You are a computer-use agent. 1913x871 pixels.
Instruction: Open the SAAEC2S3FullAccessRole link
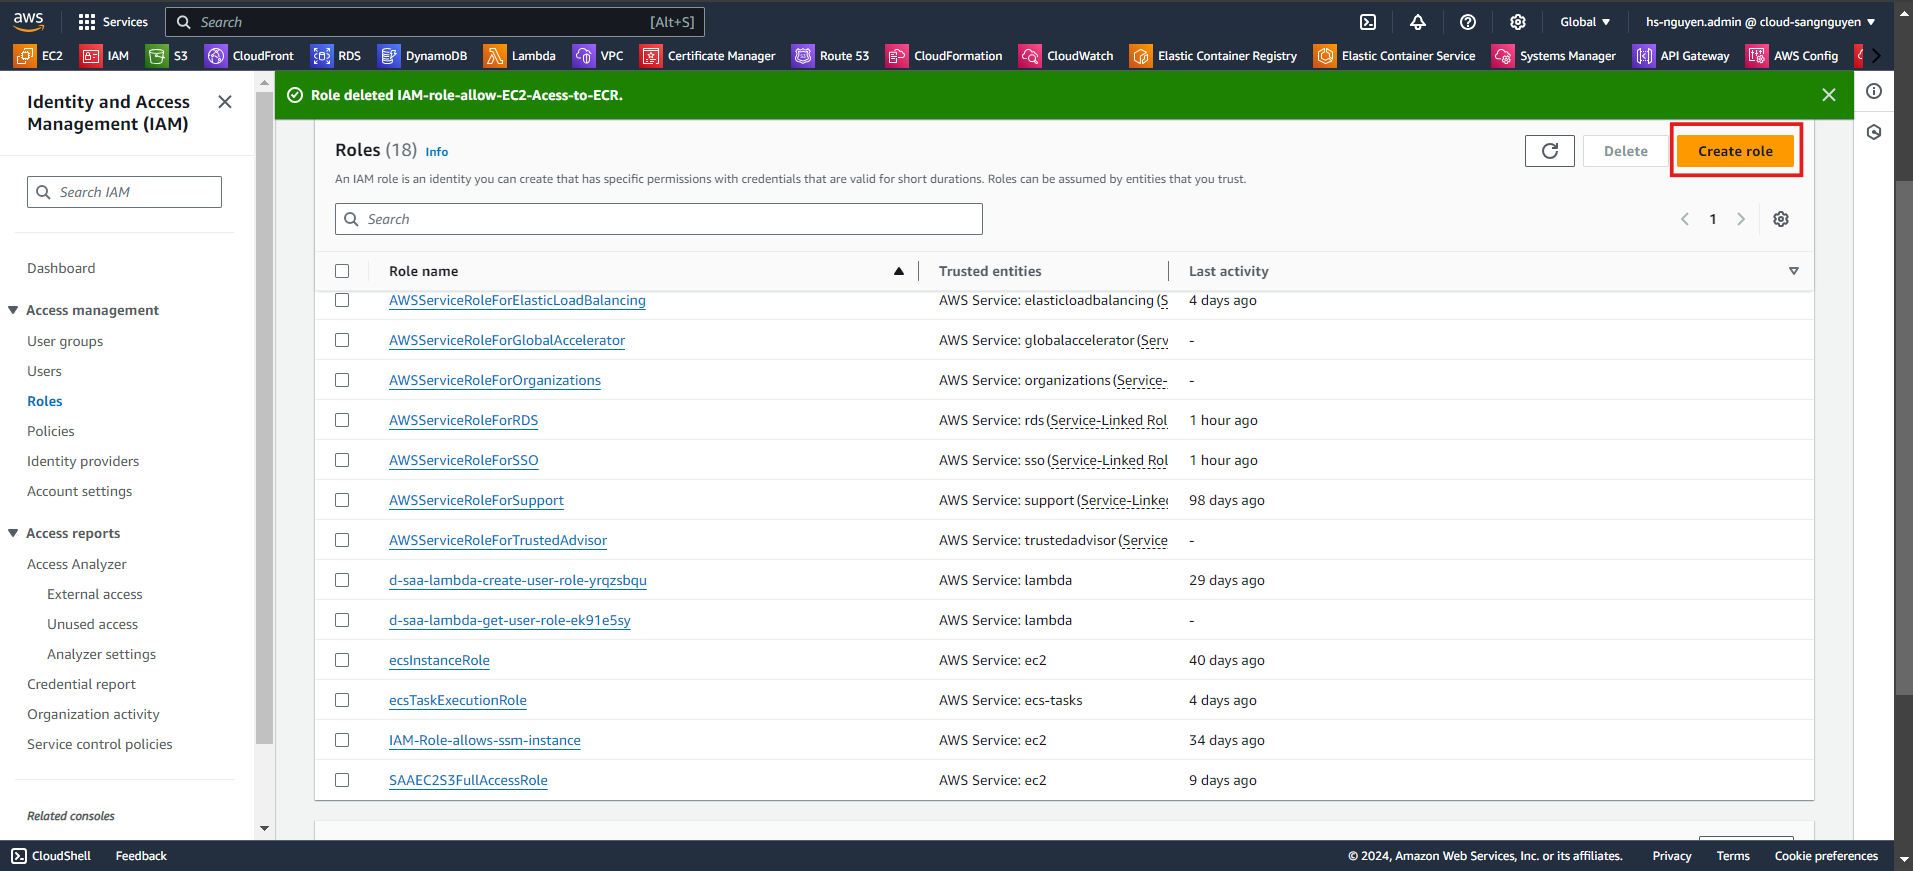tap(468, 780)
